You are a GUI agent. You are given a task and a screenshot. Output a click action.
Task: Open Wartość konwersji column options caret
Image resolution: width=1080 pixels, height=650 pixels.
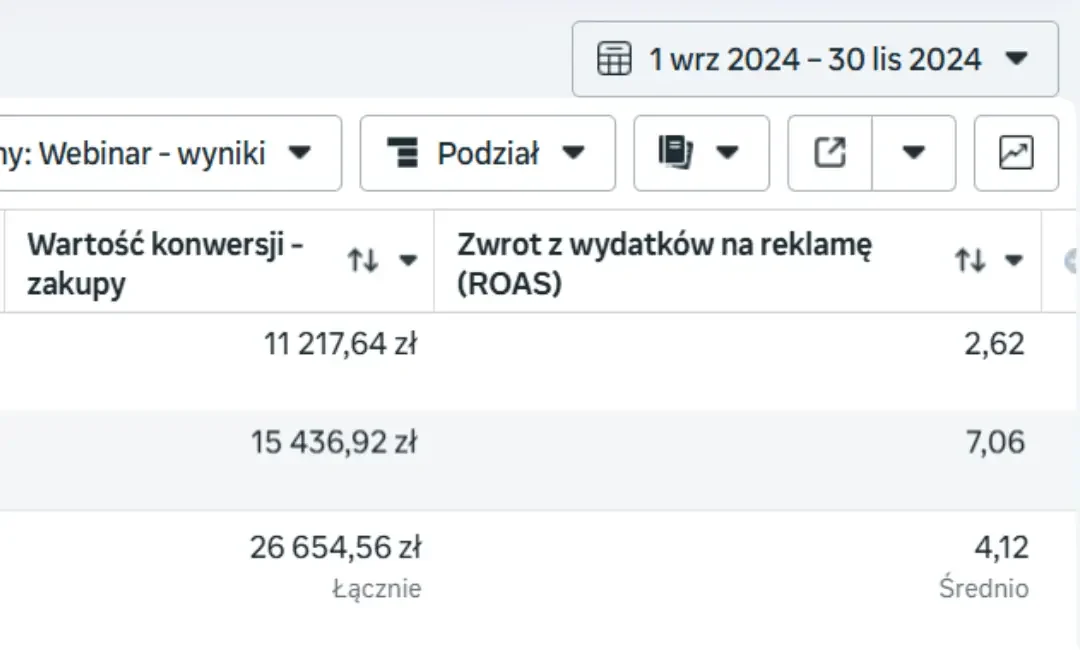click(408, 260)
